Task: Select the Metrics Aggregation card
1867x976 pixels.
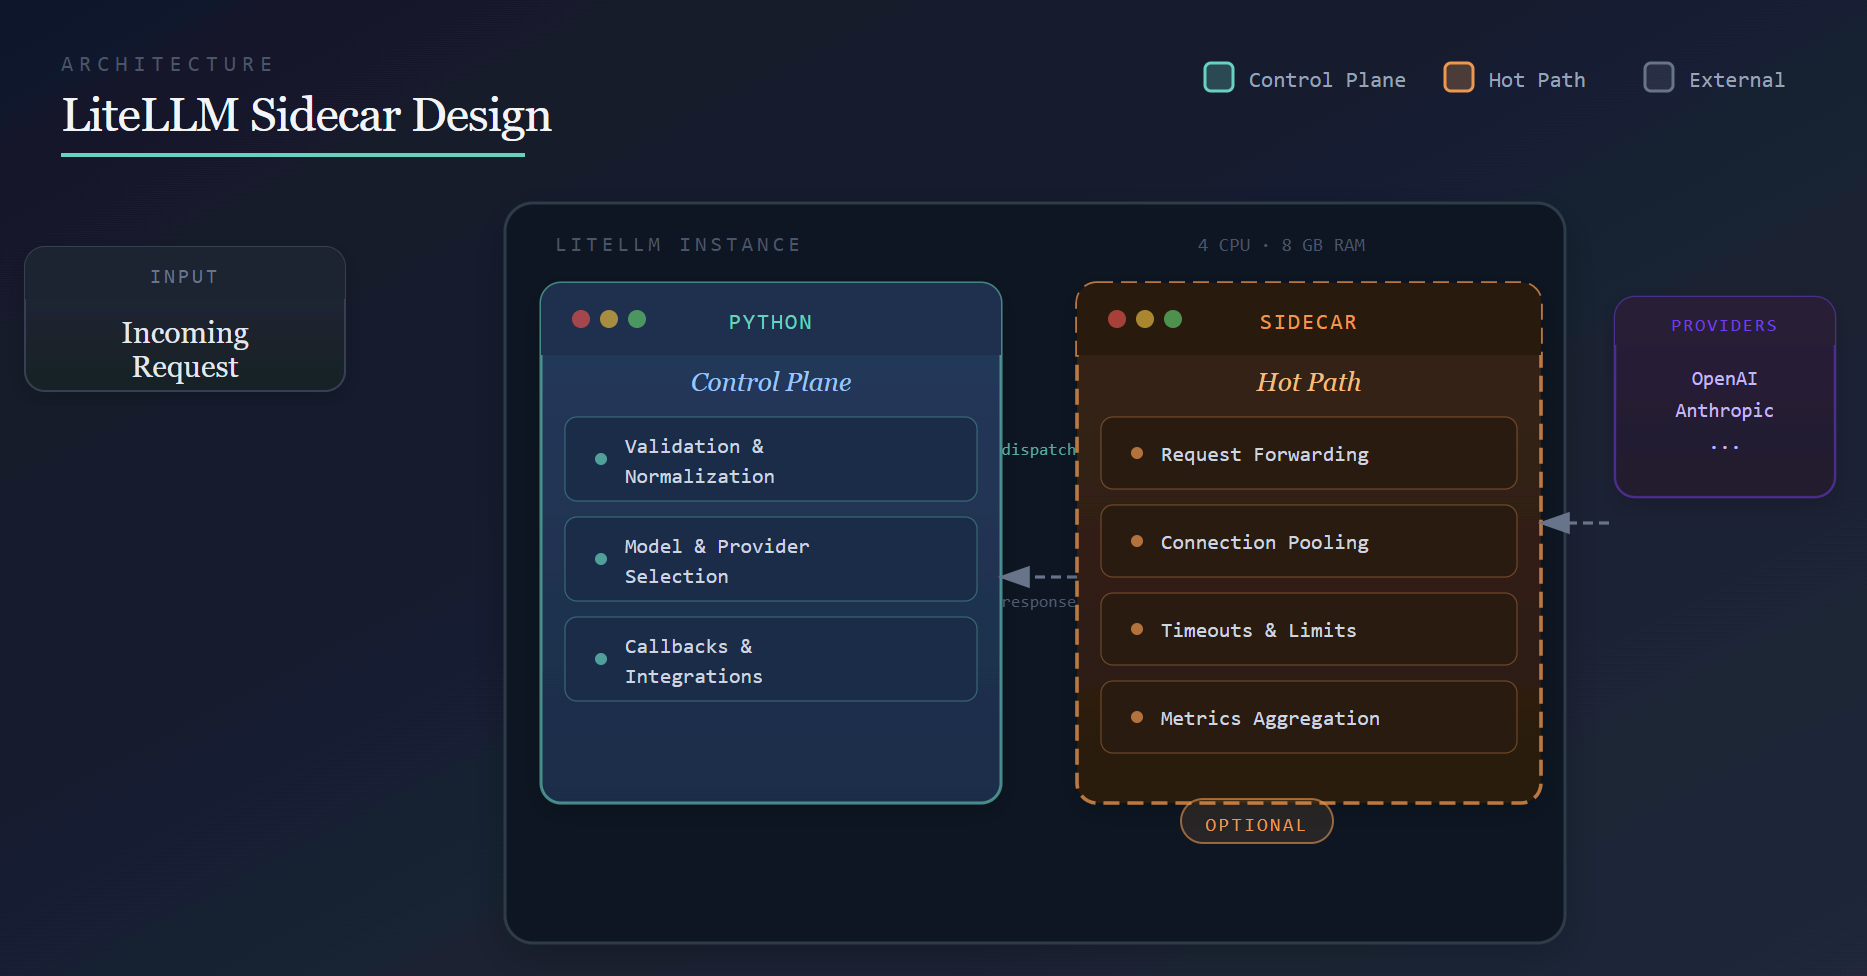Action: (1308, 717)
